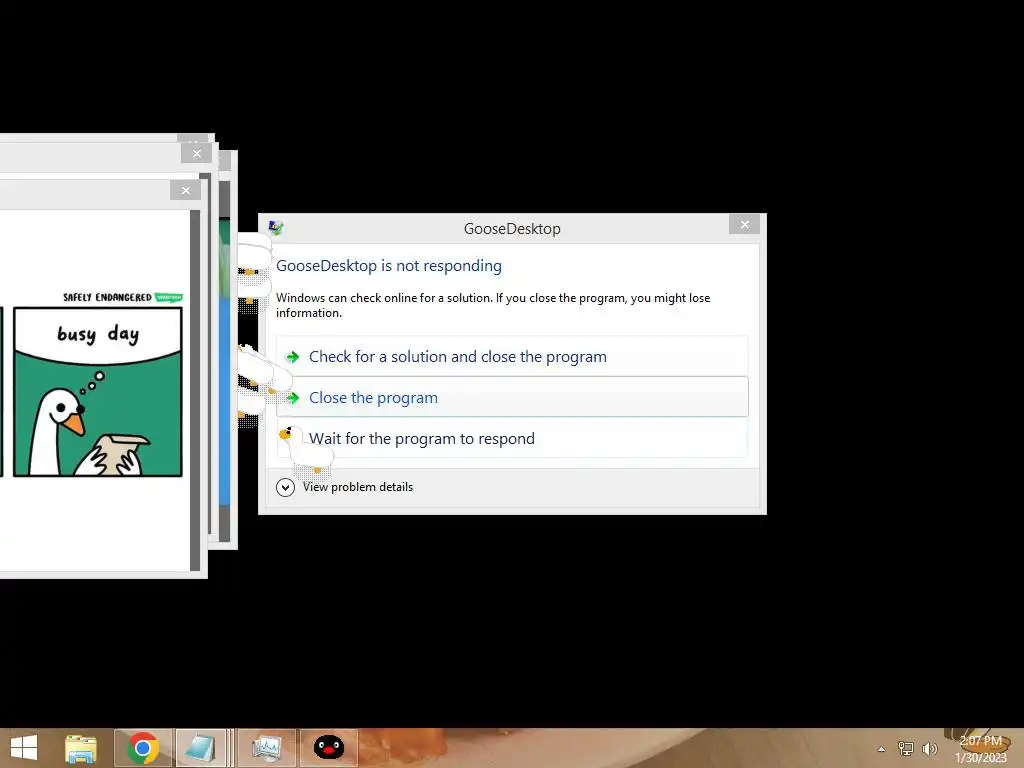Image resolution: width=1024 pixels, height=768 pixels.
Task: Open the Notepad taskbar icon
Action: 200,748
